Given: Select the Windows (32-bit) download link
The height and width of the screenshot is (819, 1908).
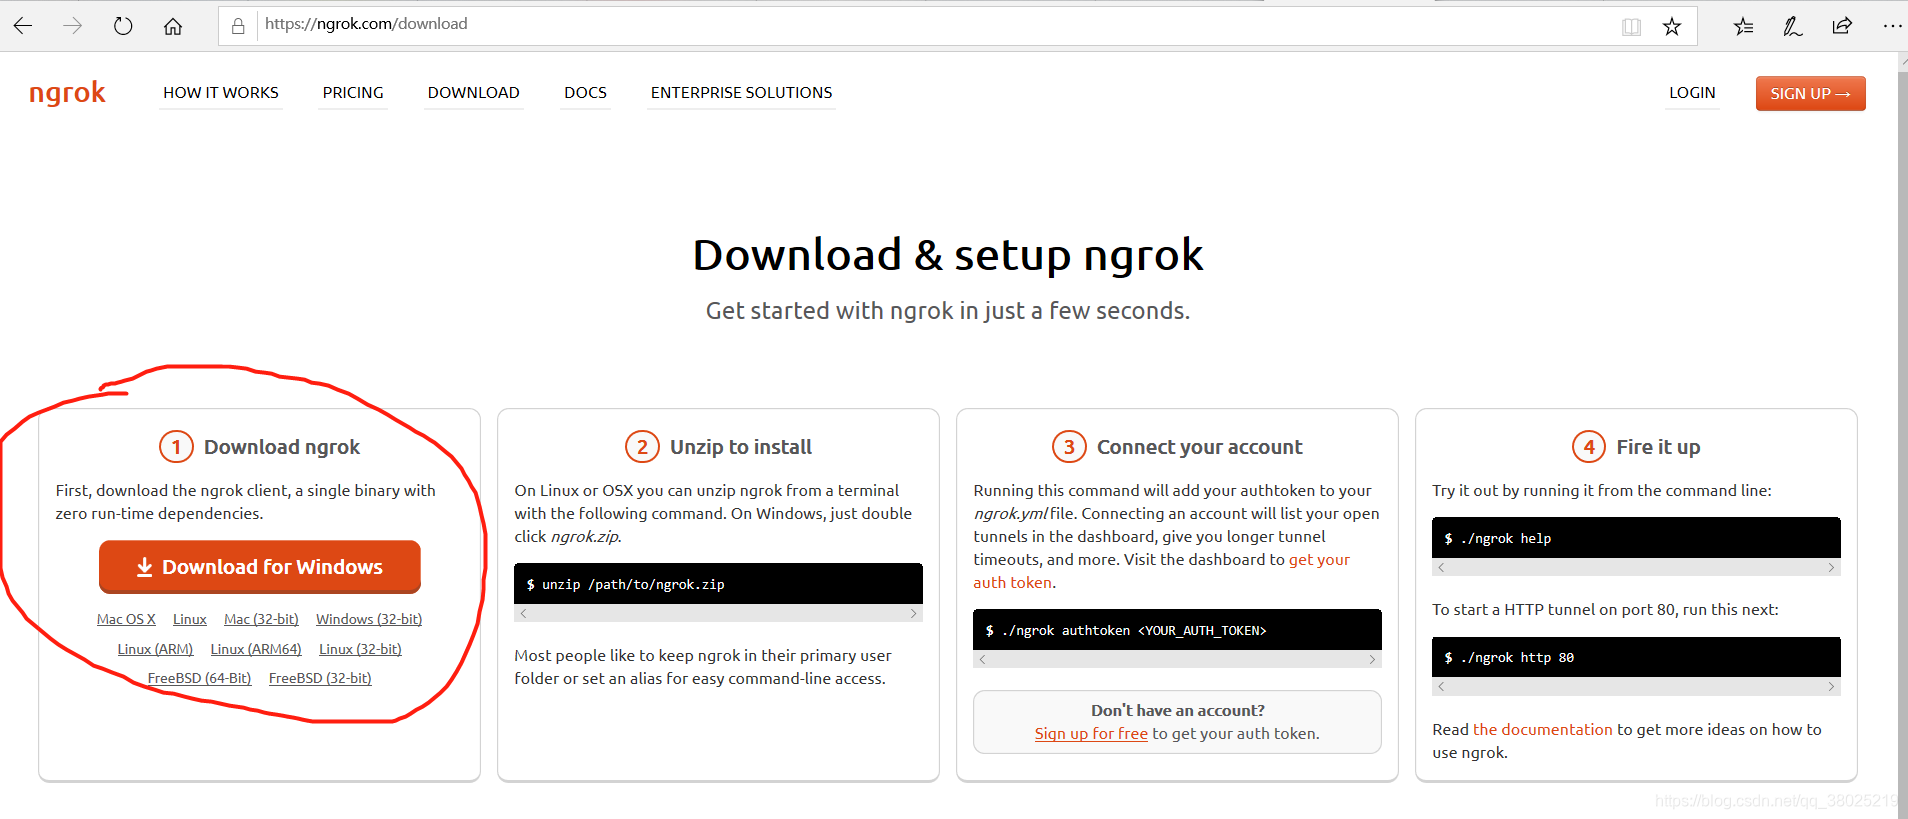Looking at the screenshot, I should pyautogui.click(x=369, y=620).
